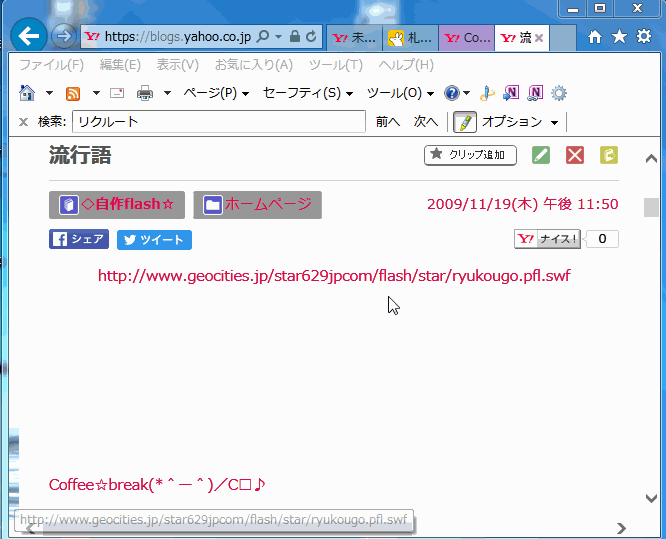Click the Read mail icon
The height and width of the screenshot is (539, 666).
(x=117, y=93)
